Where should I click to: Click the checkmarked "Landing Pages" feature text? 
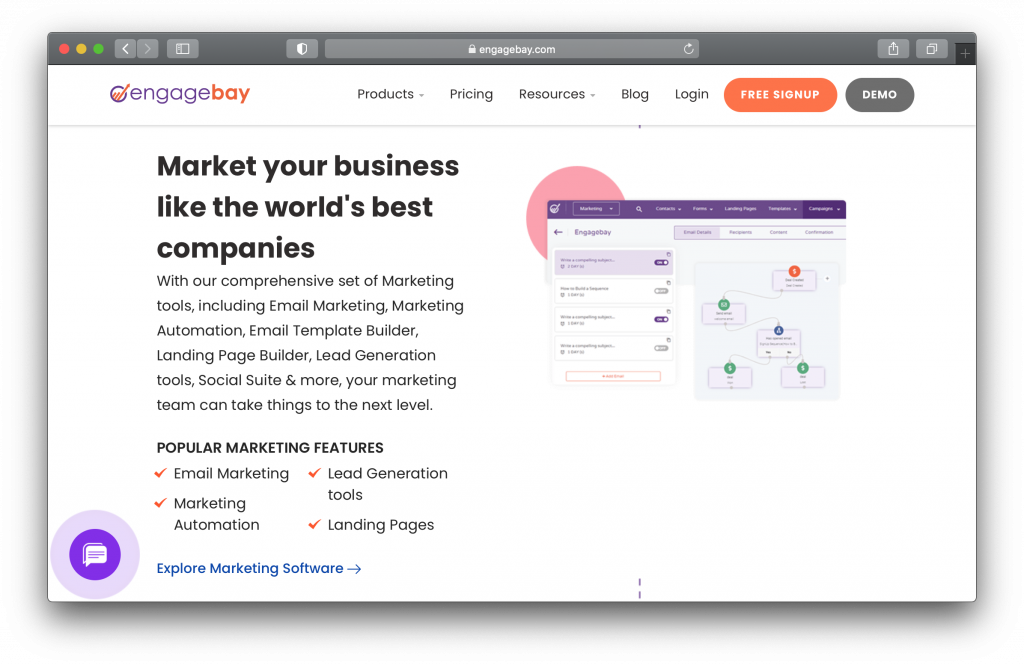coord(381,525)
